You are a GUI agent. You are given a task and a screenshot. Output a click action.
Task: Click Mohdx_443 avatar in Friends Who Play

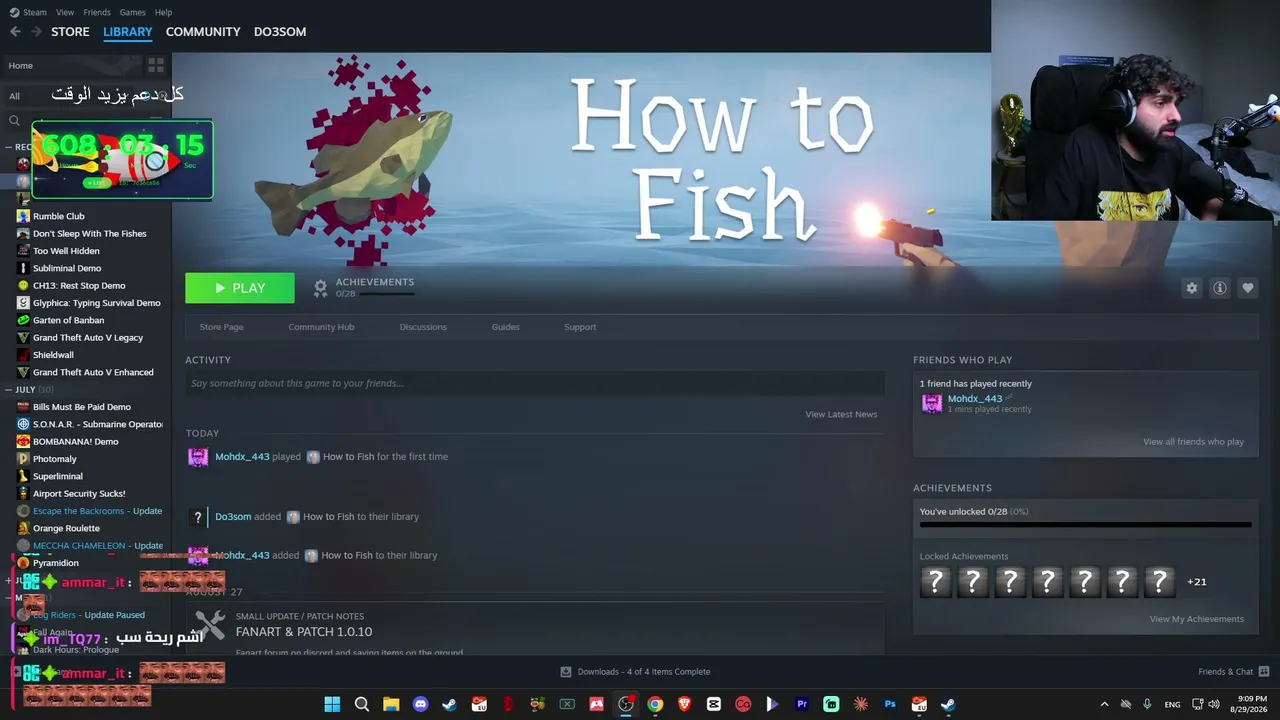(x=932, y=403)
